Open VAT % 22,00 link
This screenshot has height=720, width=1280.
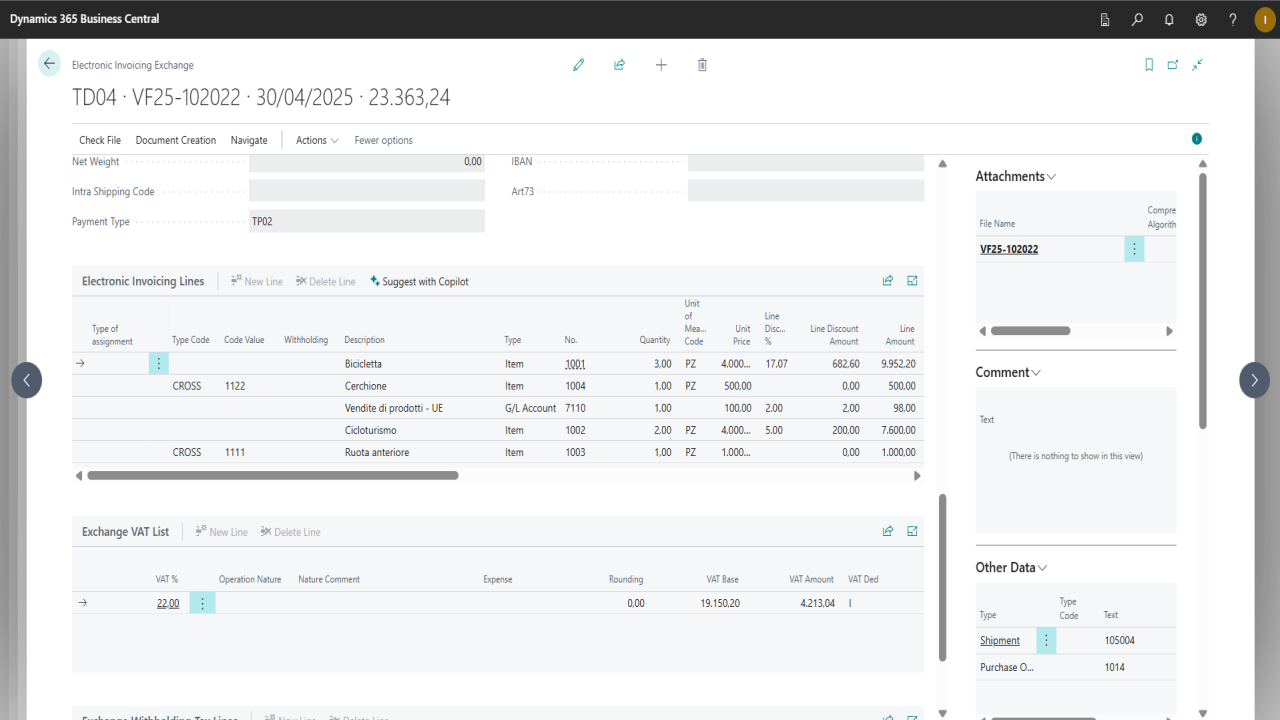pyautogui.click(x=168, y=603)
